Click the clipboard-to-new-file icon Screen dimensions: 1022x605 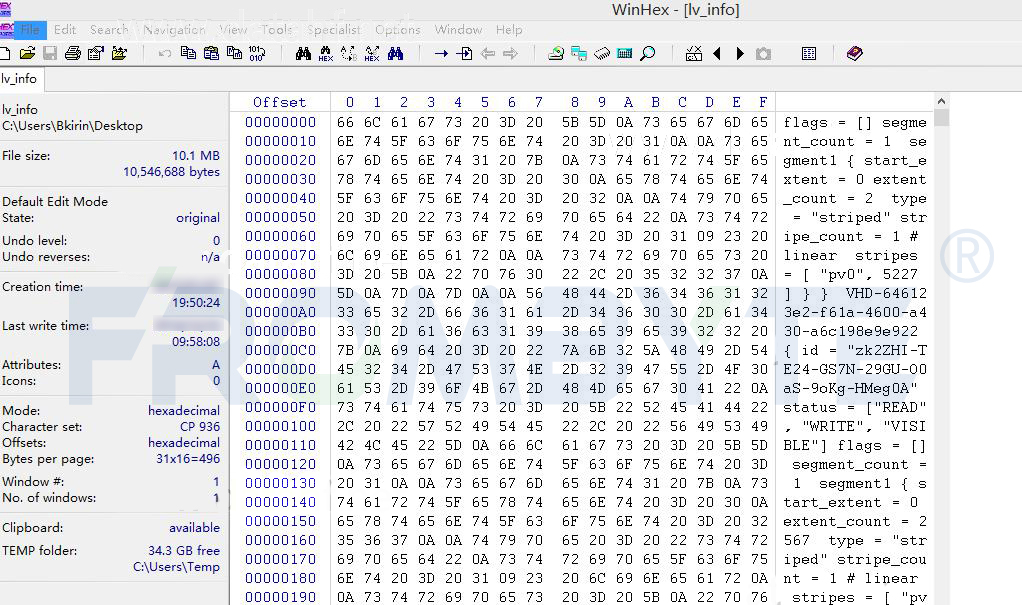click(234, 53)
